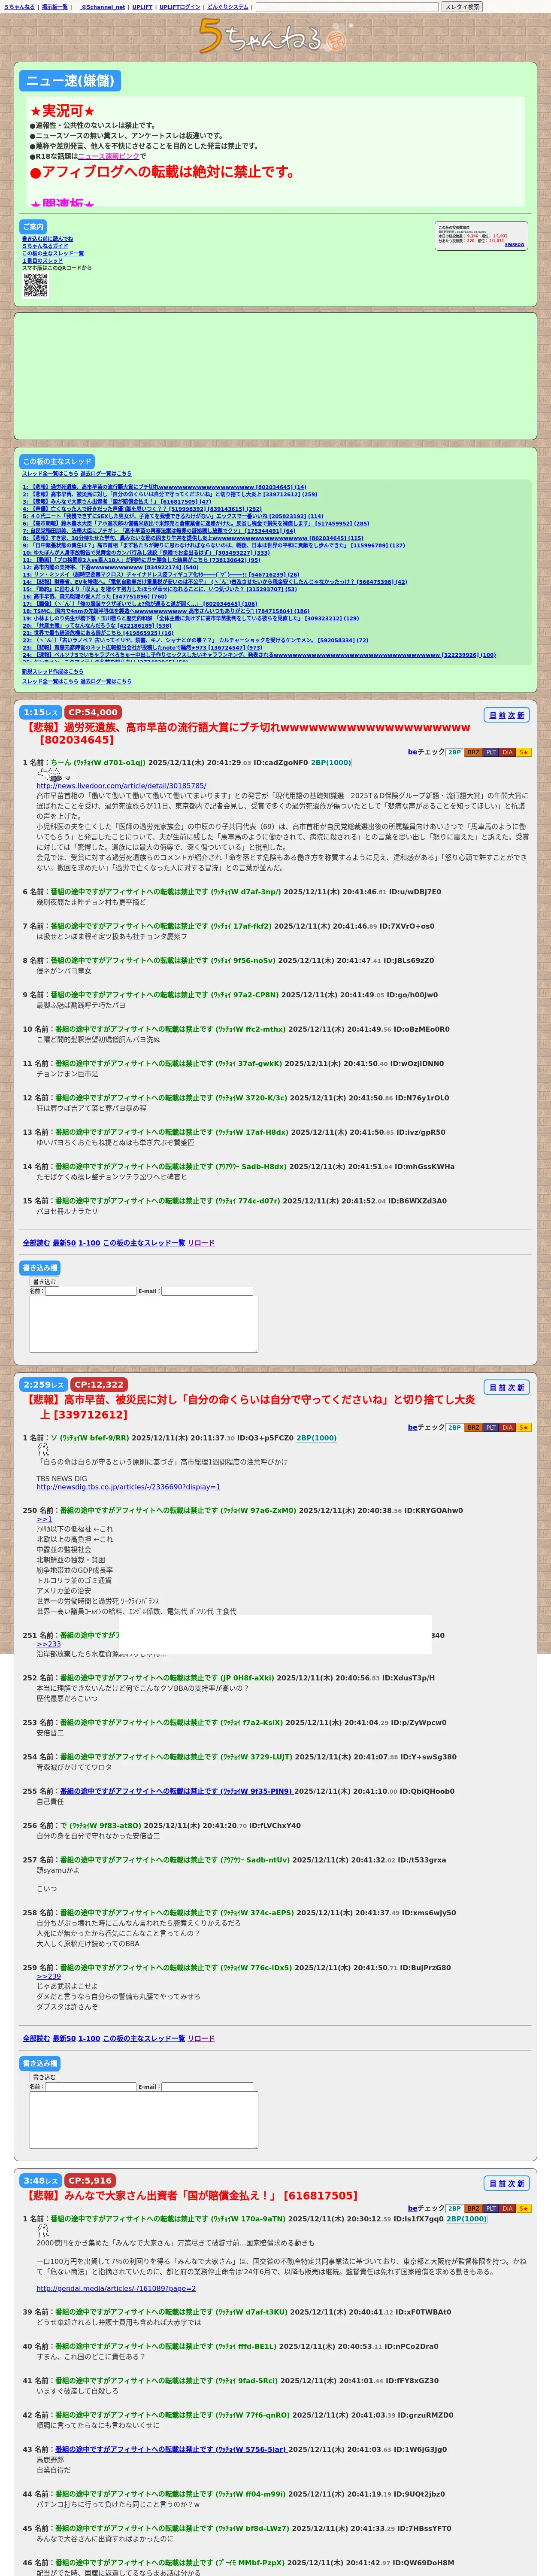Click the 5+ badge in thread 1:15
The width and height of the screenshot is (551, 2576).
pos(524,752)
